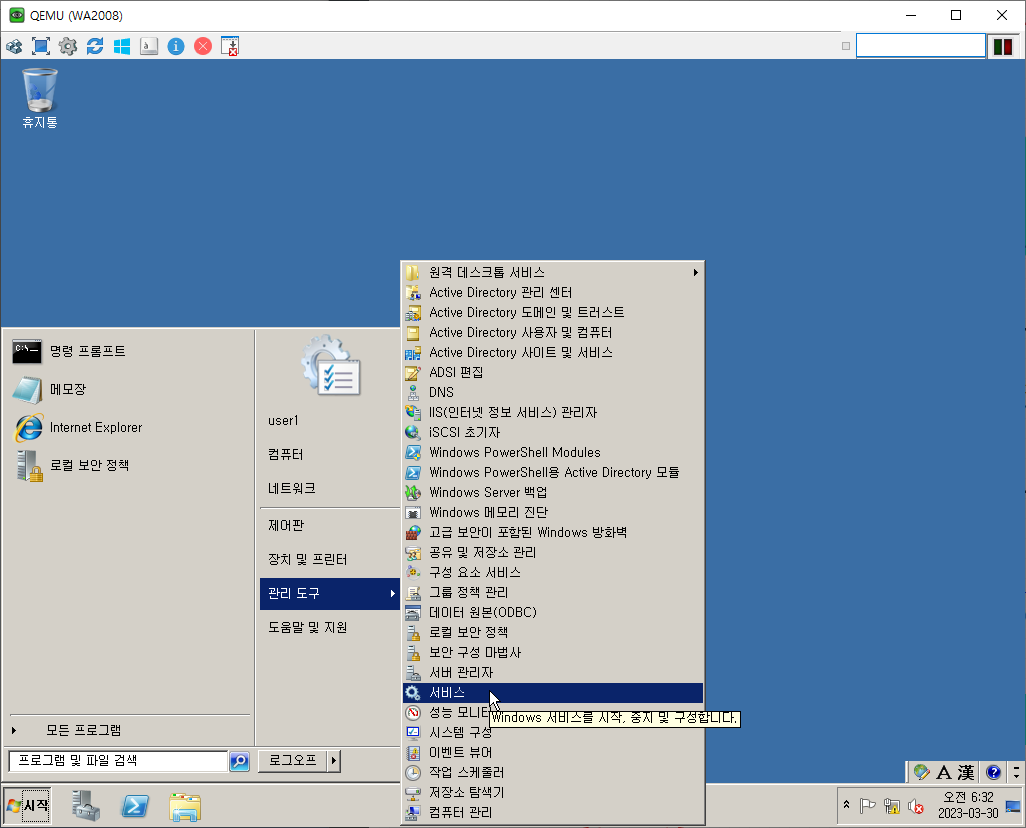This screenshot has width=1026, height=828.
Task: Expand the arrow next to 로그오프
Action: pyautogui.click(x=334, y=761)
